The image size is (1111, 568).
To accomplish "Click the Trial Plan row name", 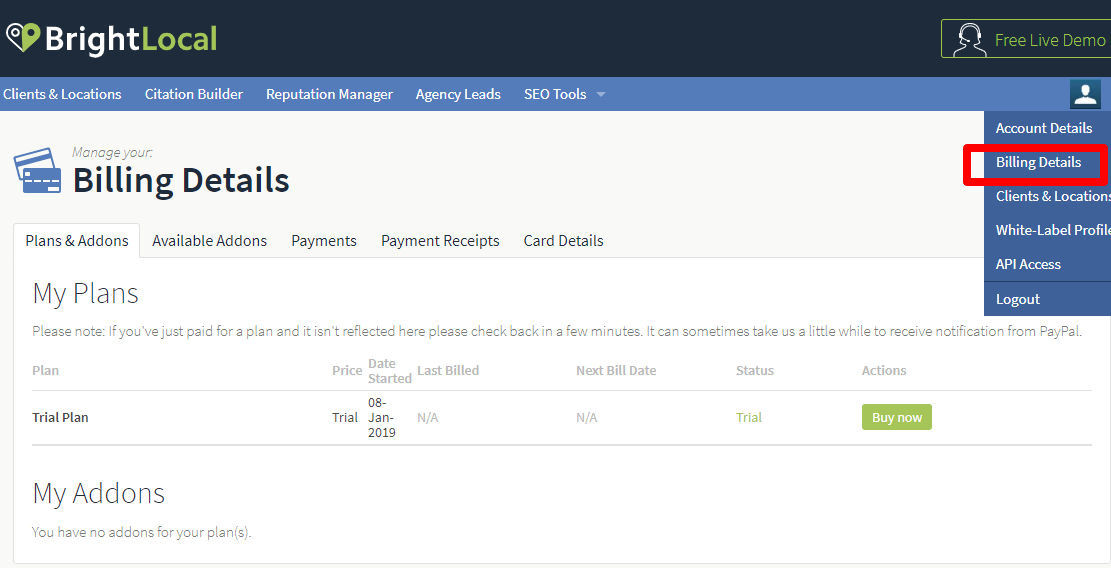I will pyautogui.click(x=60, y=417).
